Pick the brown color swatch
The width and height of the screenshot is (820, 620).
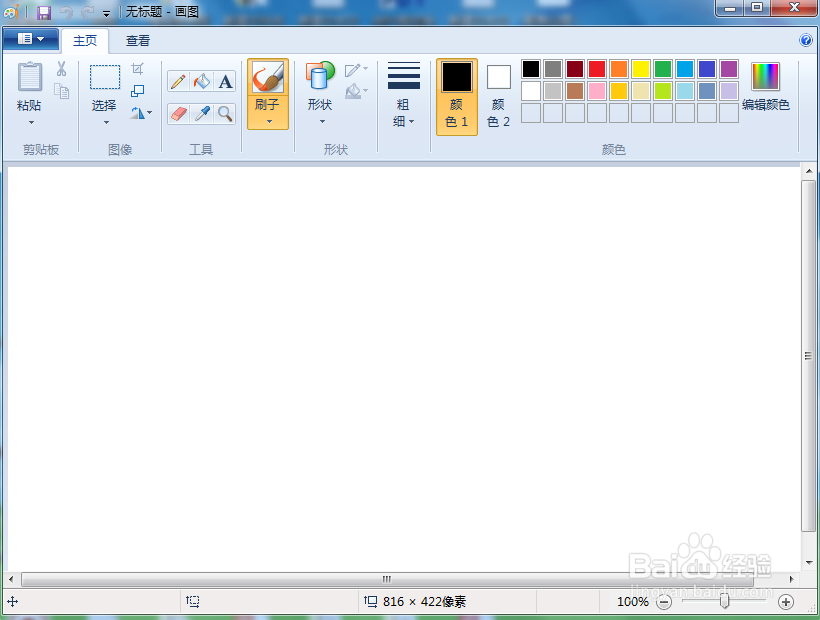pyautogui.click(x=575, y=91)
